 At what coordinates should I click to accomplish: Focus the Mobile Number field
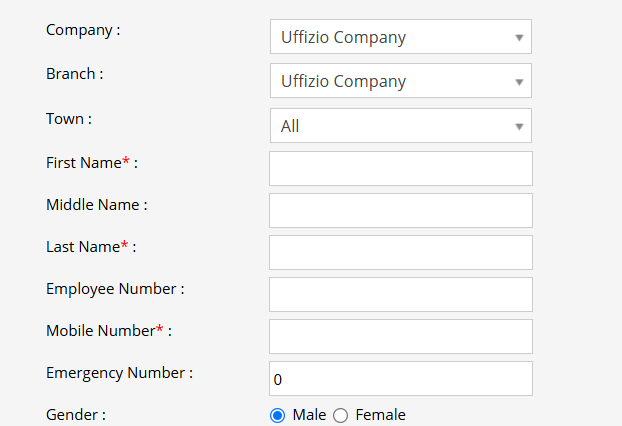click(400, 336)
